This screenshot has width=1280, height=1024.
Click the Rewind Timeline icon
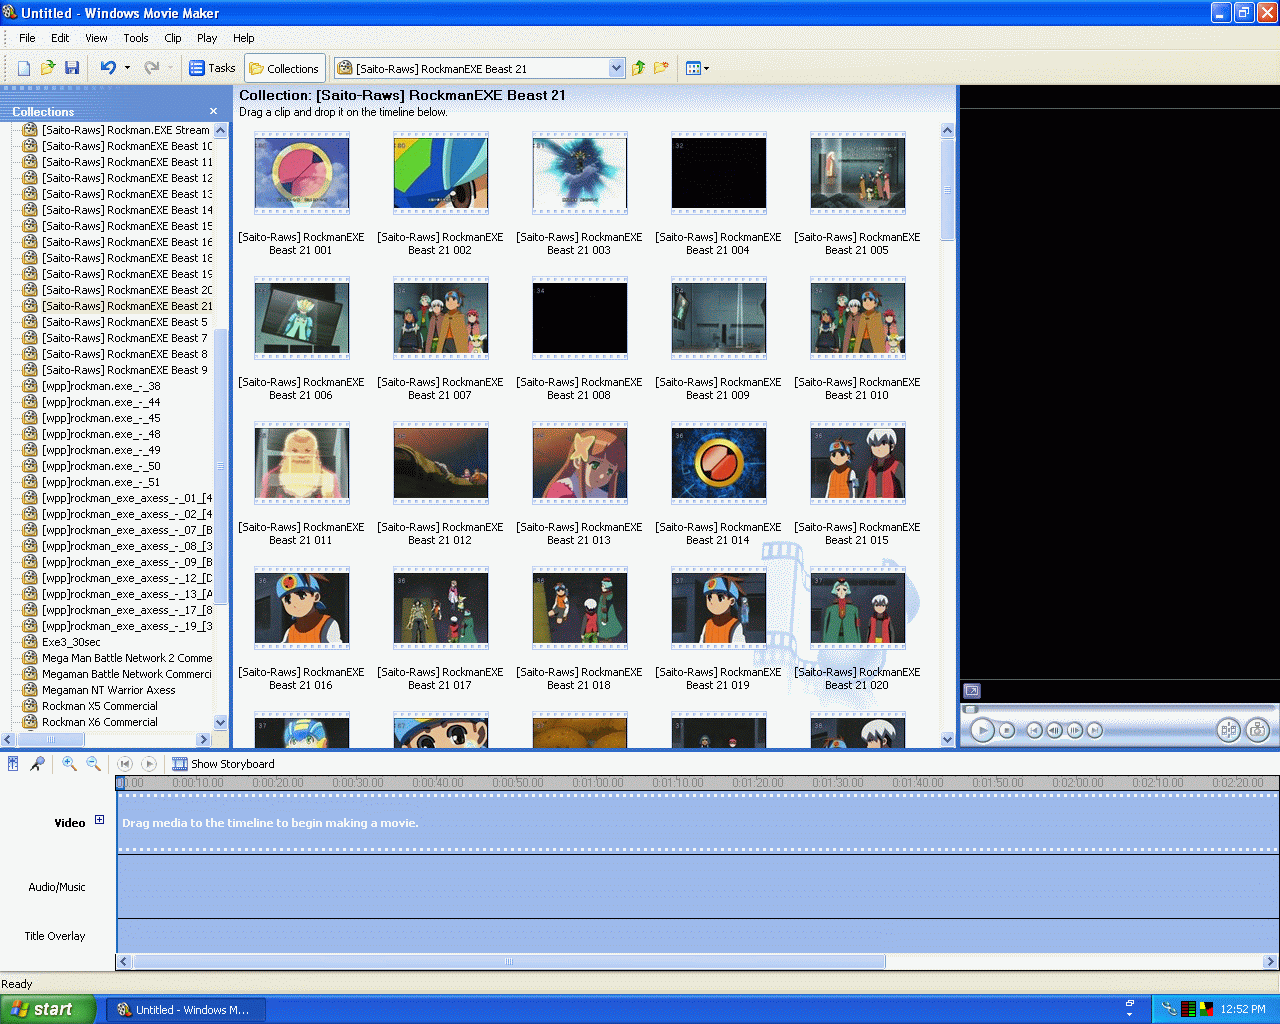tap(125, 763)
